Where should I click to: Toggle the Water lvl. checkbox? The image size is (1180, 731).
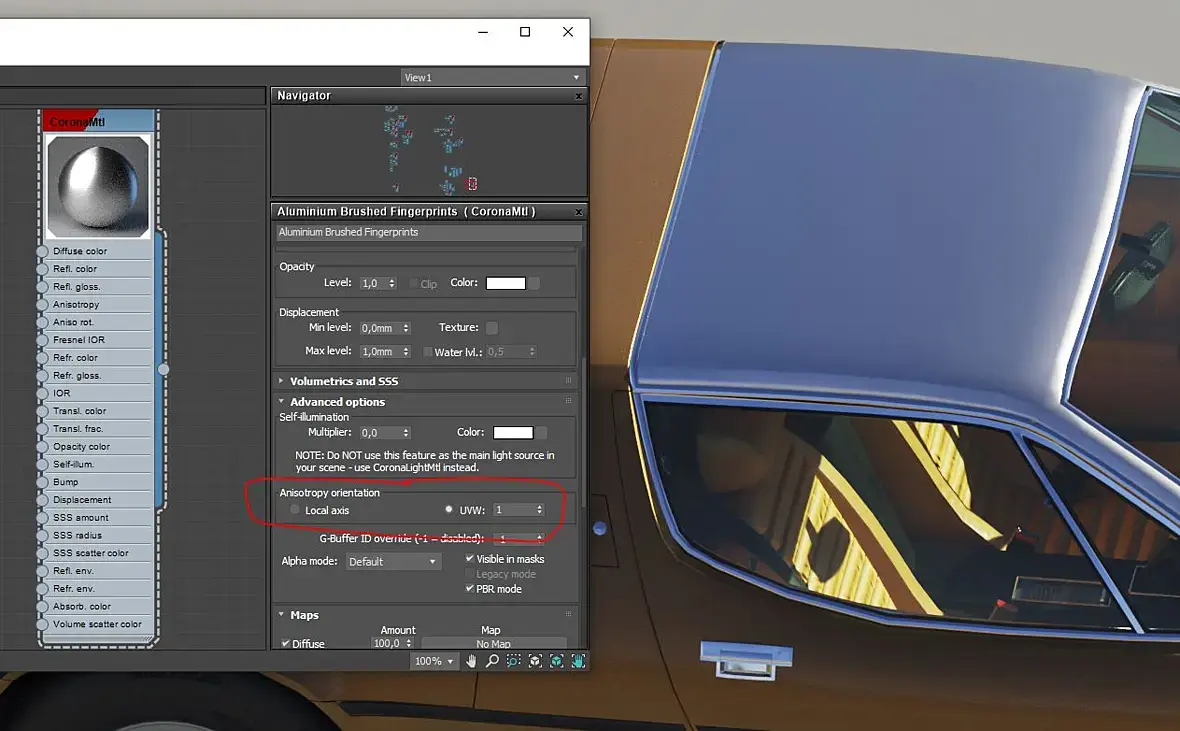click(x=427, y=352)
